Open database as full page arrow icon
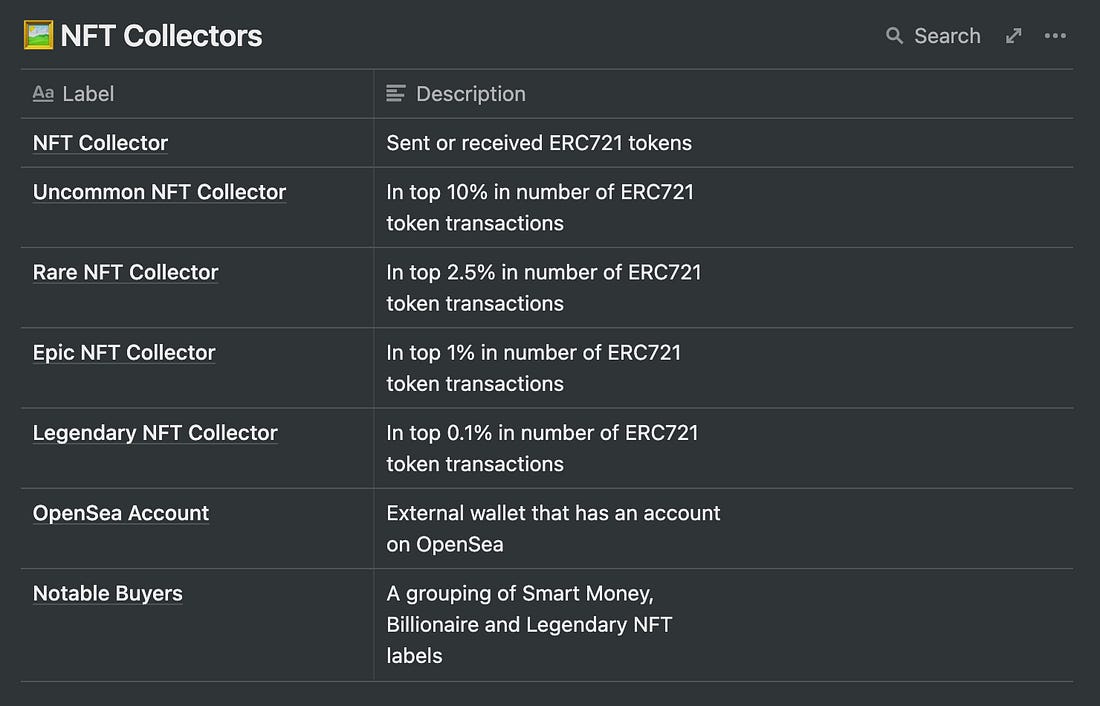Screen dimensions: 1100x706 coord(1013,36)
